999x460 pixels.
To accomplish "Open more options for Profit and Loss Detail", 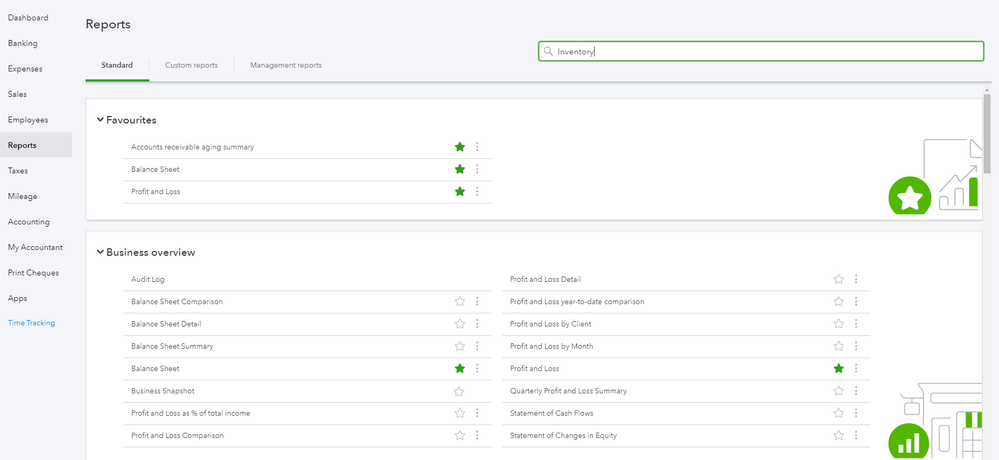I will click(856, 279).
